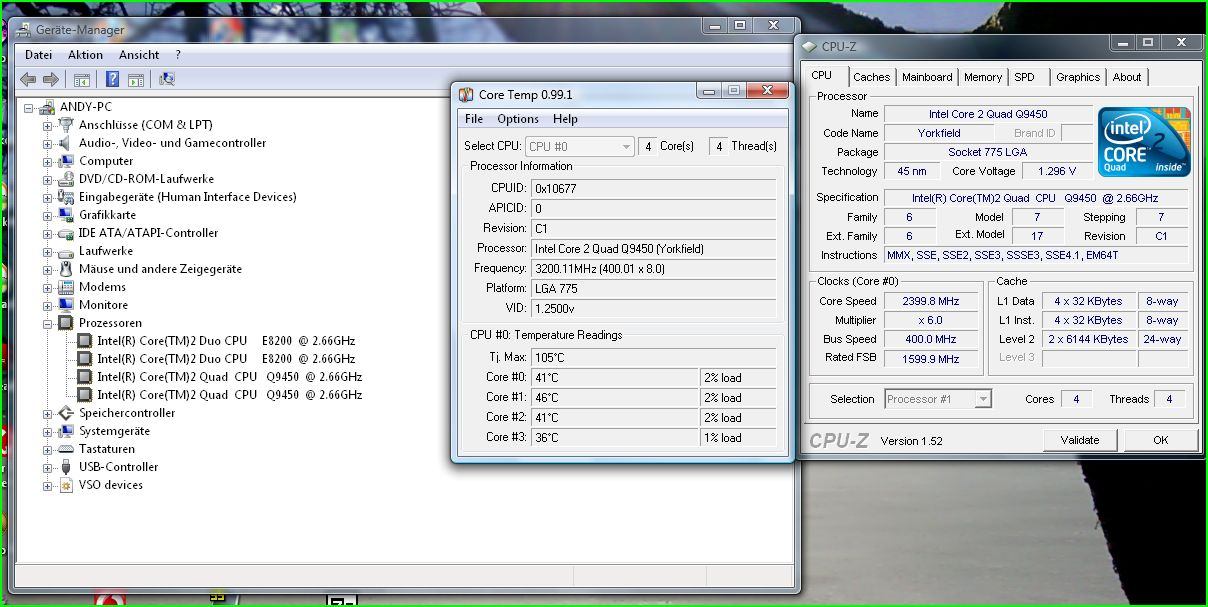Open the Aktion menu in Geräte-Manager
The image size is (1208, 607).
tap(86, 55)
